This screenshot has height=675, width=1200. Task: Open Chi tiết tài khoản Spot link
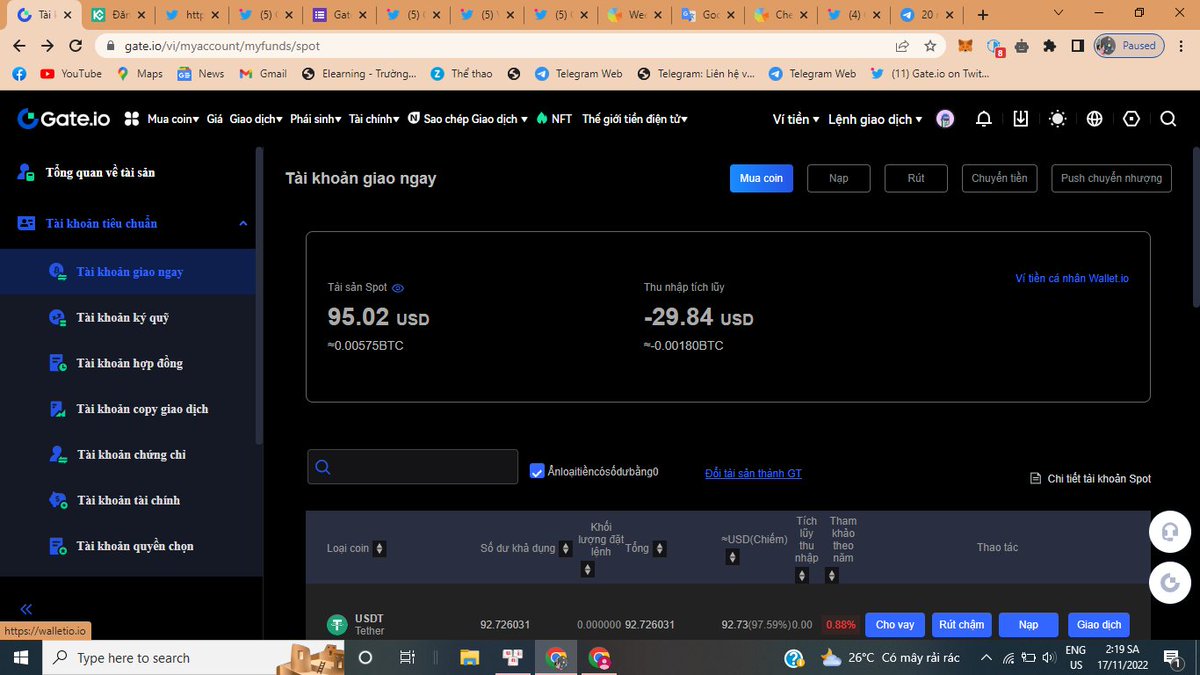(1090, 479)
